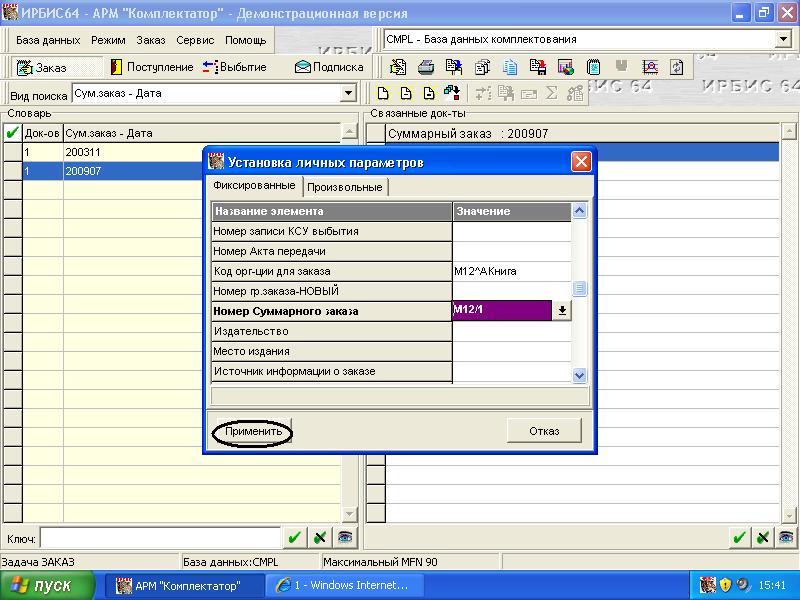Click the refresh icon at the toolbar's right end
The image size is (800, 600).
pyautogui.click(x=678, y=67)
